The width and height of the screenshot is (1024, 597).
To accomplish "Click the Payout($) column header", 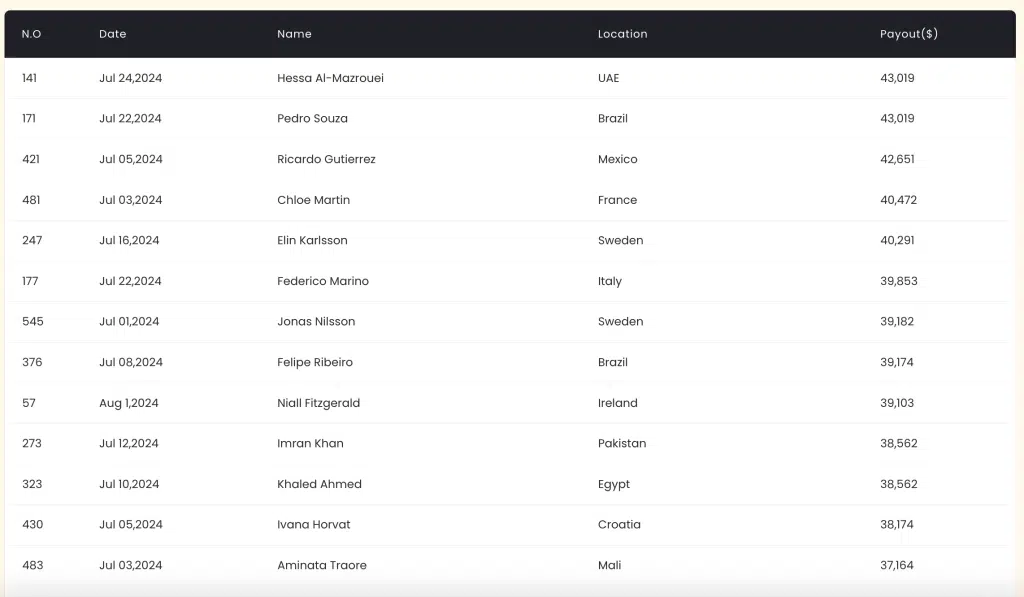I will [908, 34].
